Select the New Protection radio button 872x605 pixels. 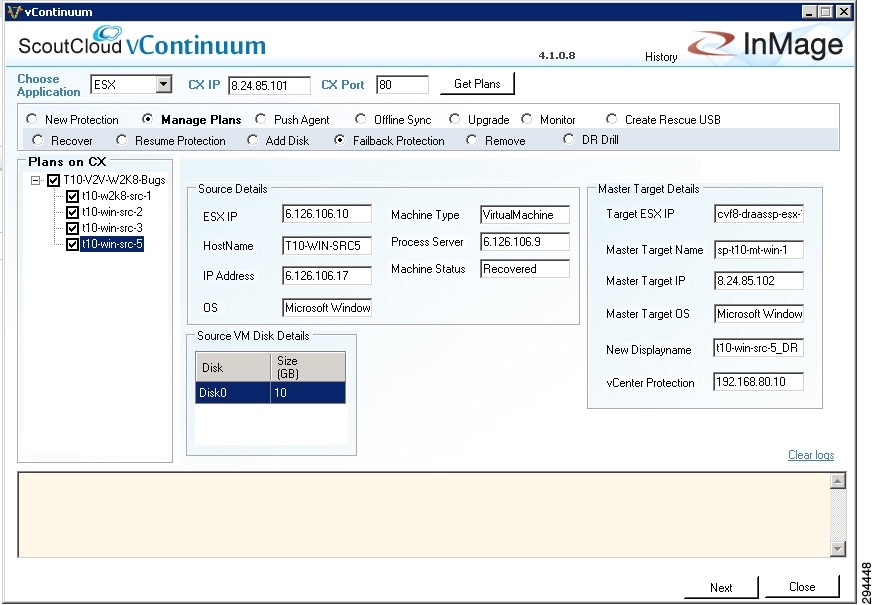tap(32, 119)
